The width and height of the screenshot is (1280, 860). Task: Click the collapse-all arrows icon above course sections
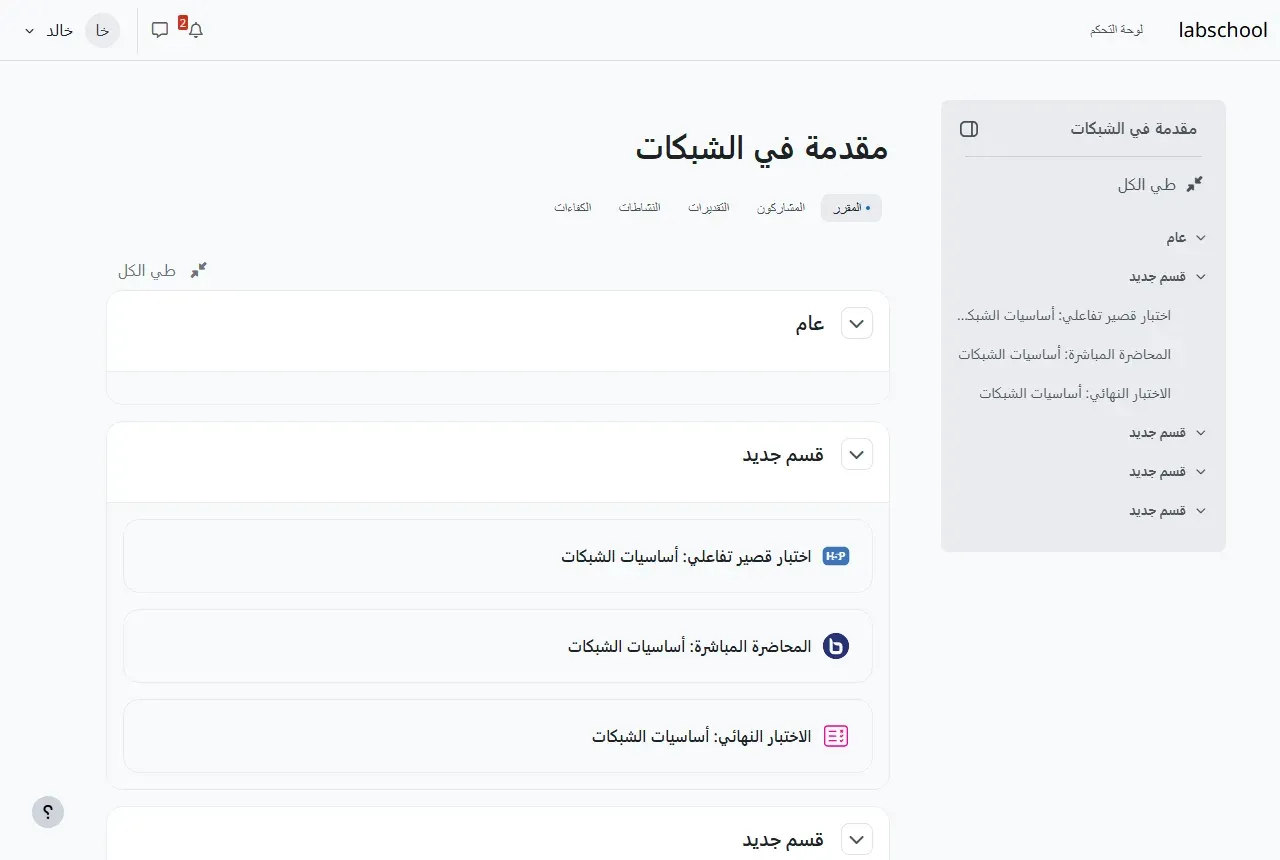(x=199, y=270)
